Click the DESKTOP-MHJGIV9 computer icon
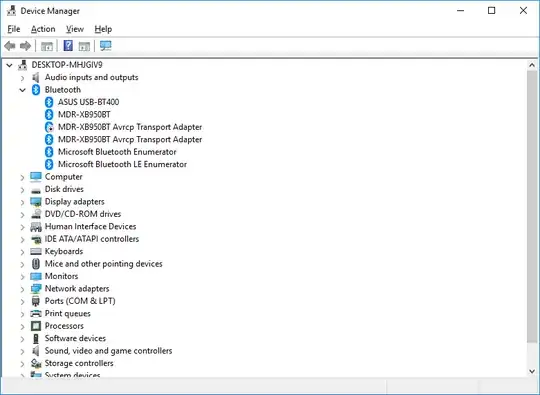The width and height of the screenshot is (540, 395). click(x=23, y=65)
